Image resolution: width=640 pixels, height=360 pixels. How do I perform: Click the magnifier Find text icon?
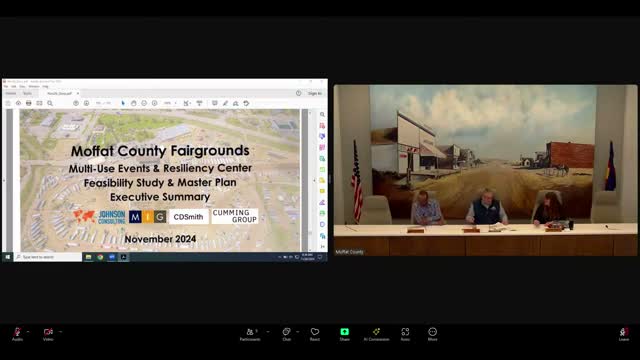(x=50, y=103)
